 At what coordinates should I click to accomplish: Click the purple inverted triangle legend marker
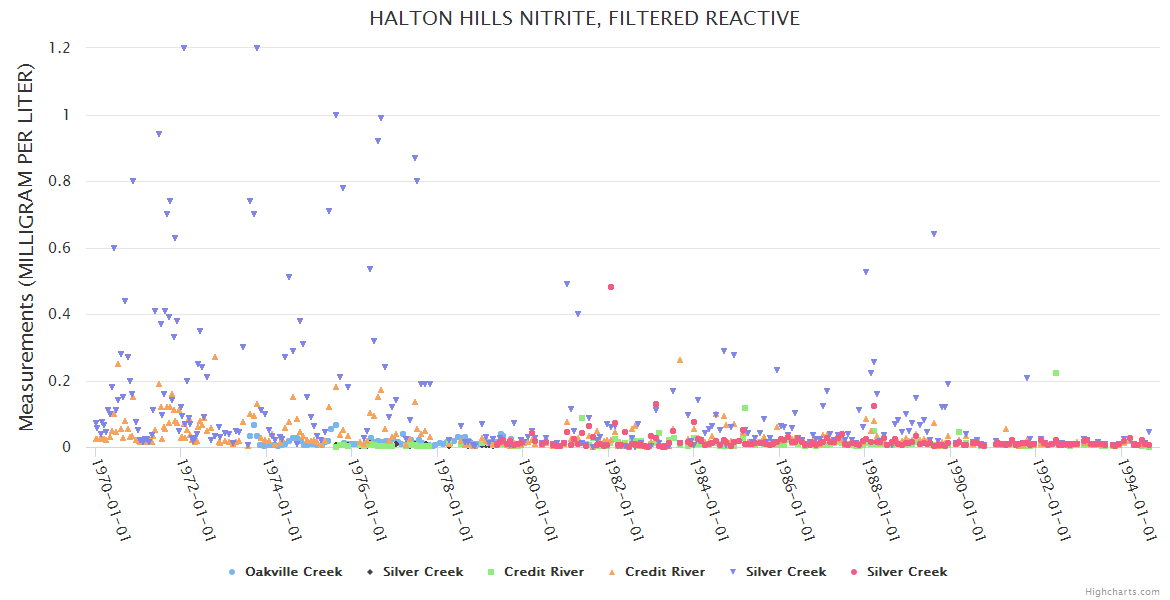734,572
